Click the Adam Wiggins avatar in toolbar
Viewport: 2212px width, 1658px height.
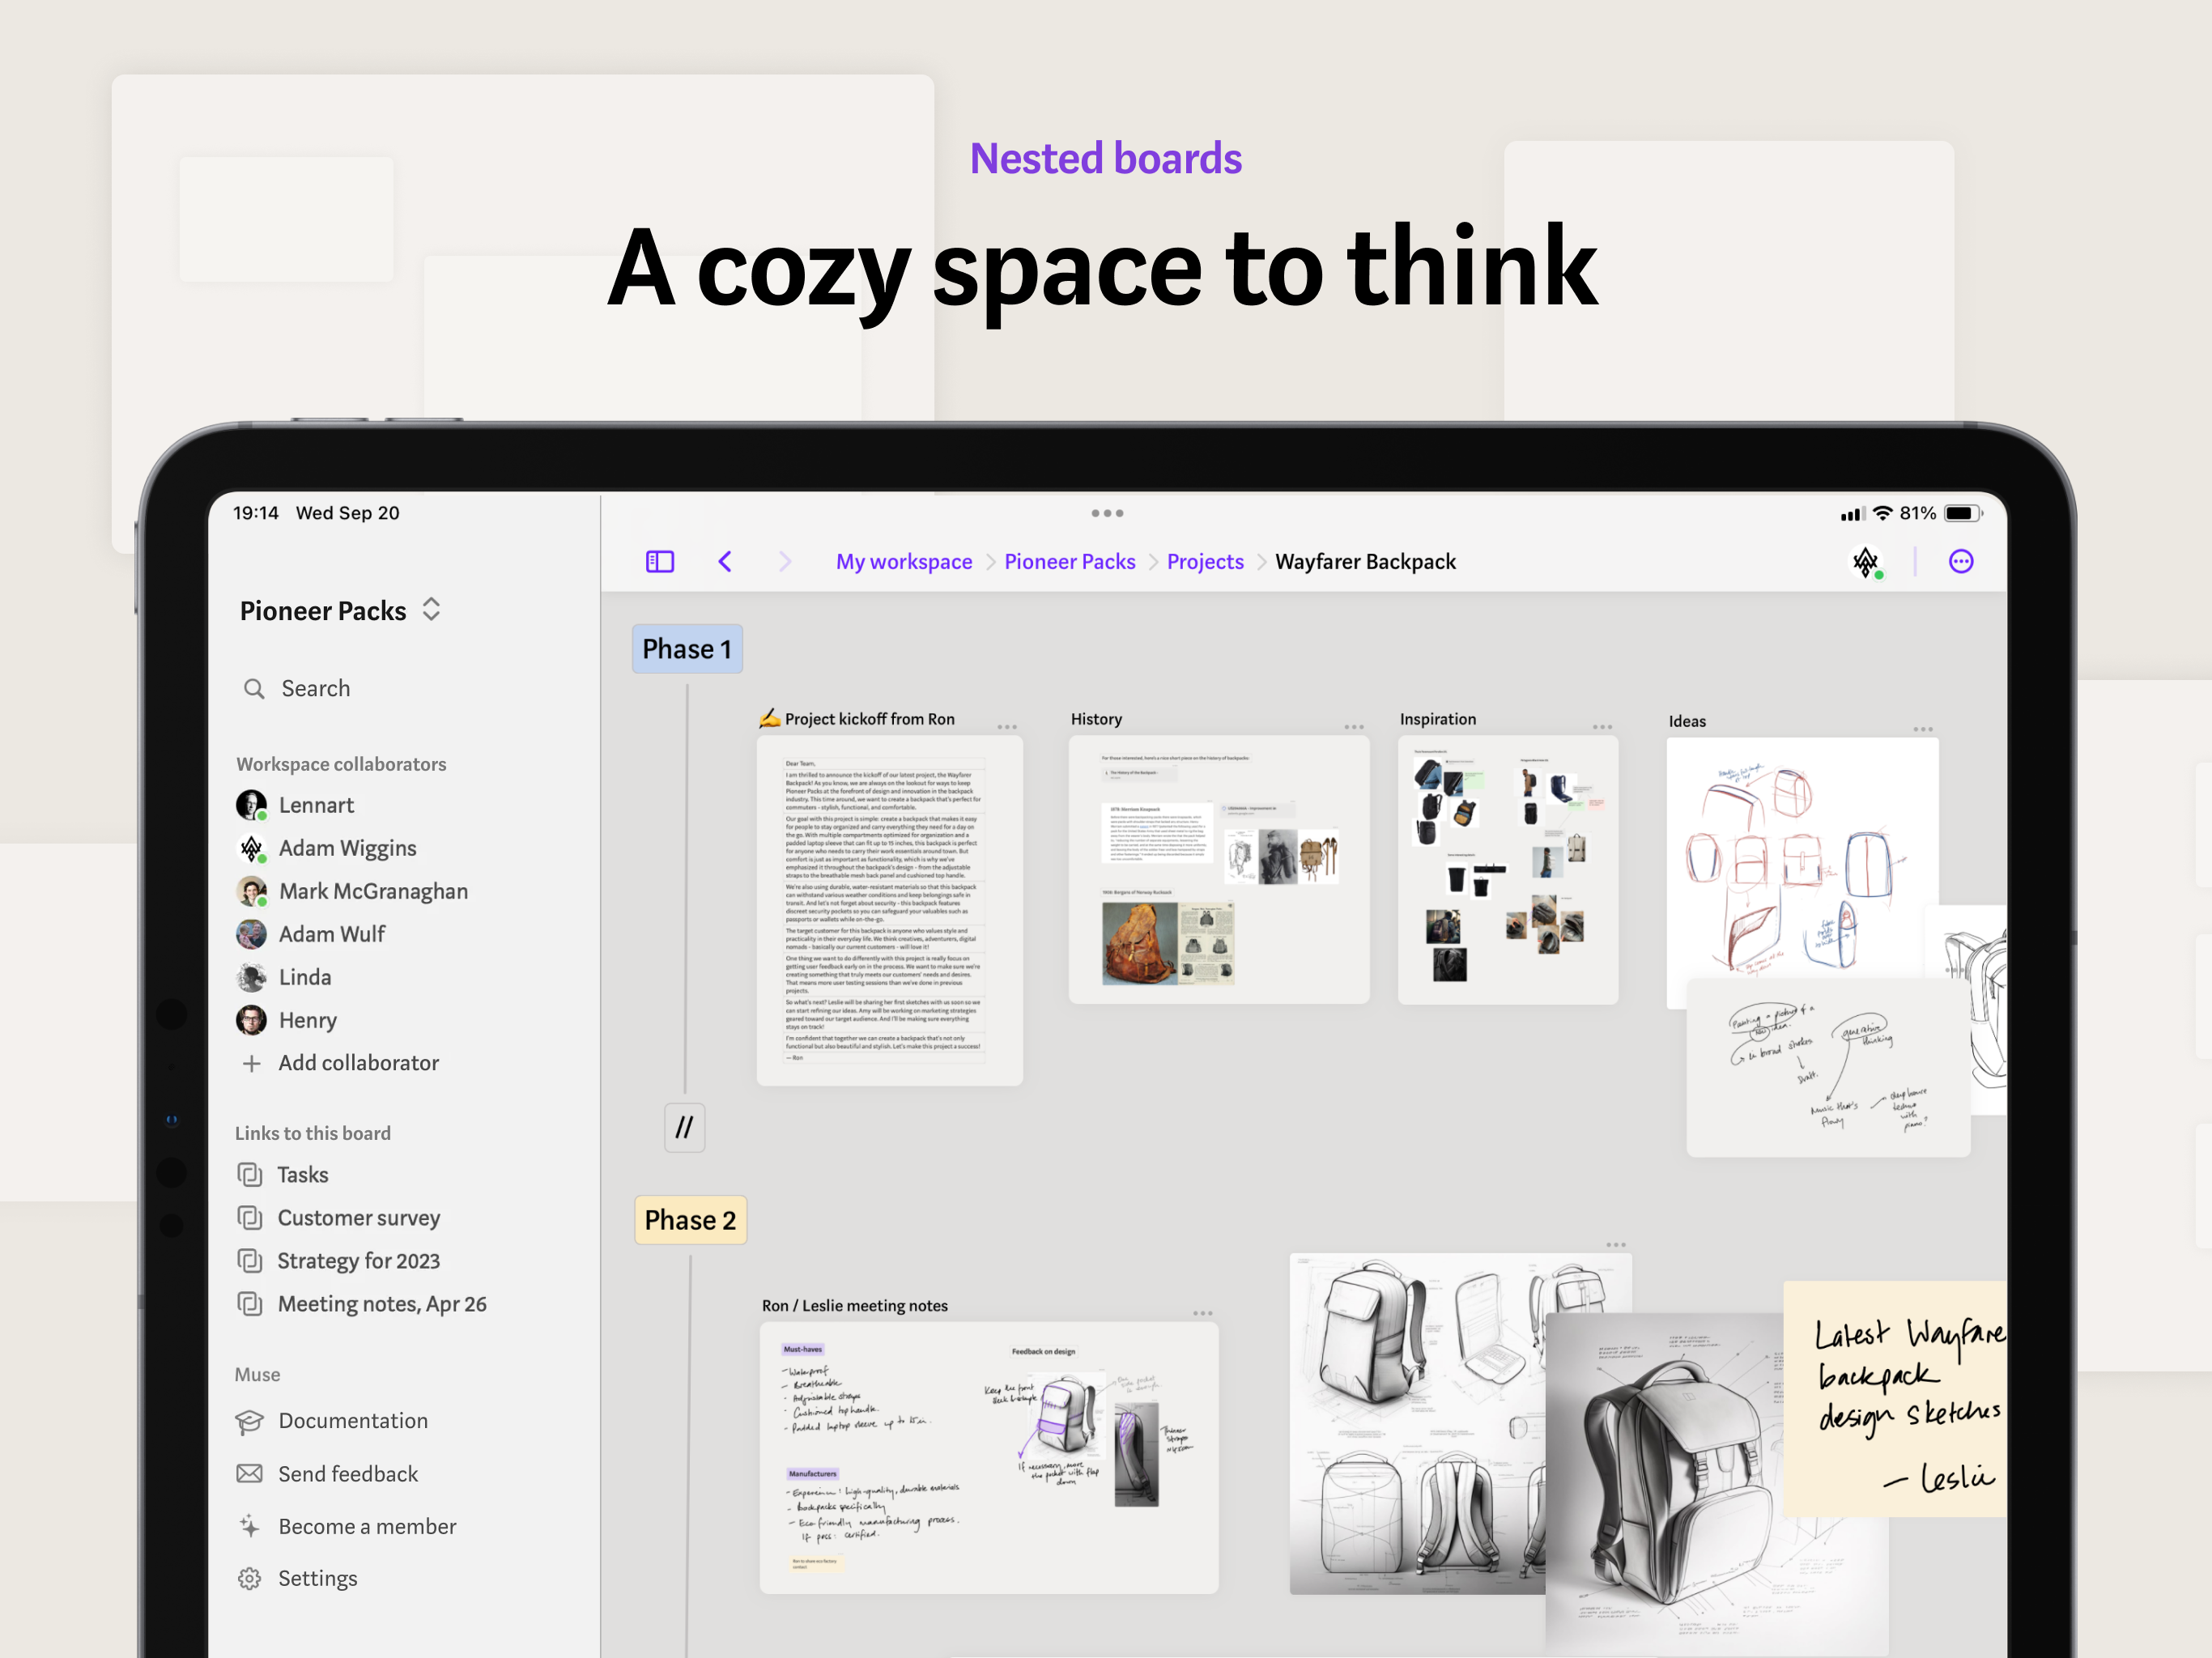click(1865, 562)
